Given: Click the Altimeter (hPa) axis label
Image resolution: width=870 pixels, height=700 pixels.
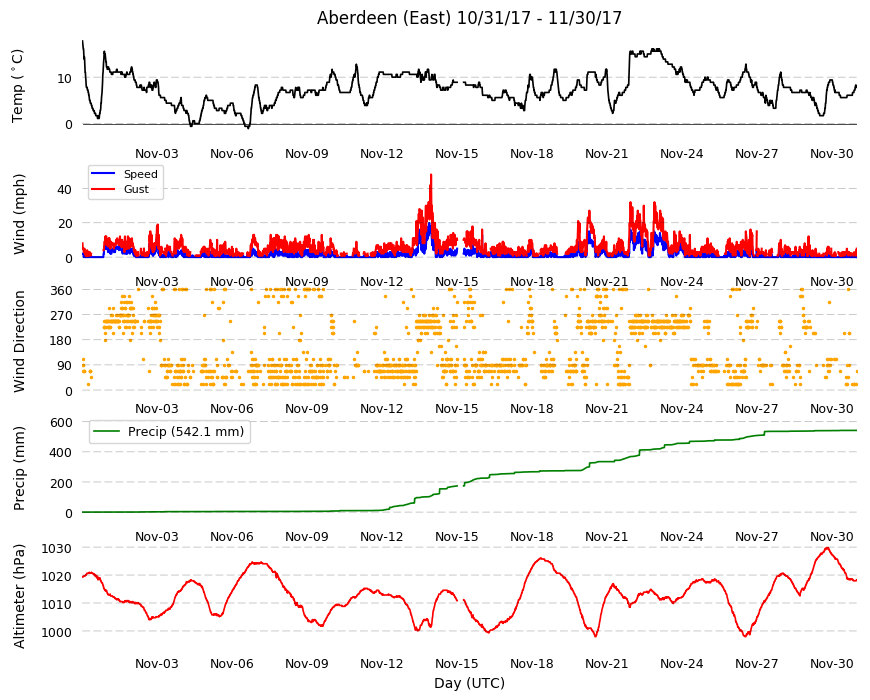Looking at the screenshot, I should pyautogui.click(x=19, y=596).
